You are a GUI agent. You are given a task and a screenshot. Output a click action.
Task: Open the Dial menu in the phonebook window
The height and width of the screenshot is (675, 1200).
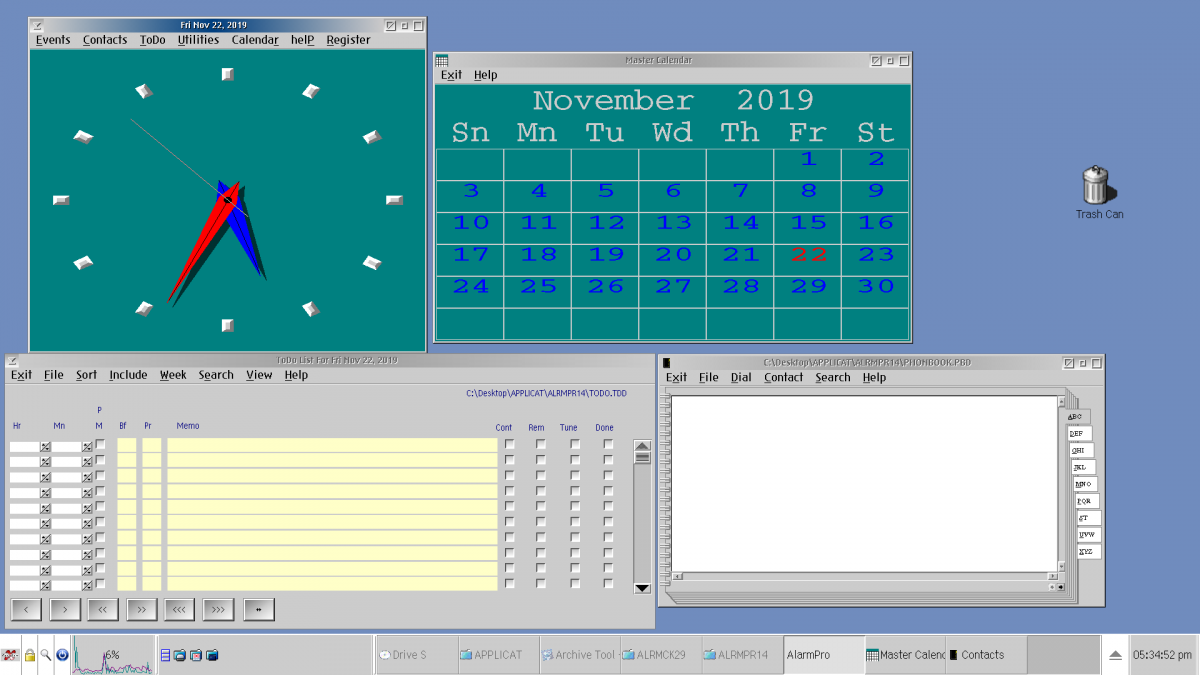point(742,377)
